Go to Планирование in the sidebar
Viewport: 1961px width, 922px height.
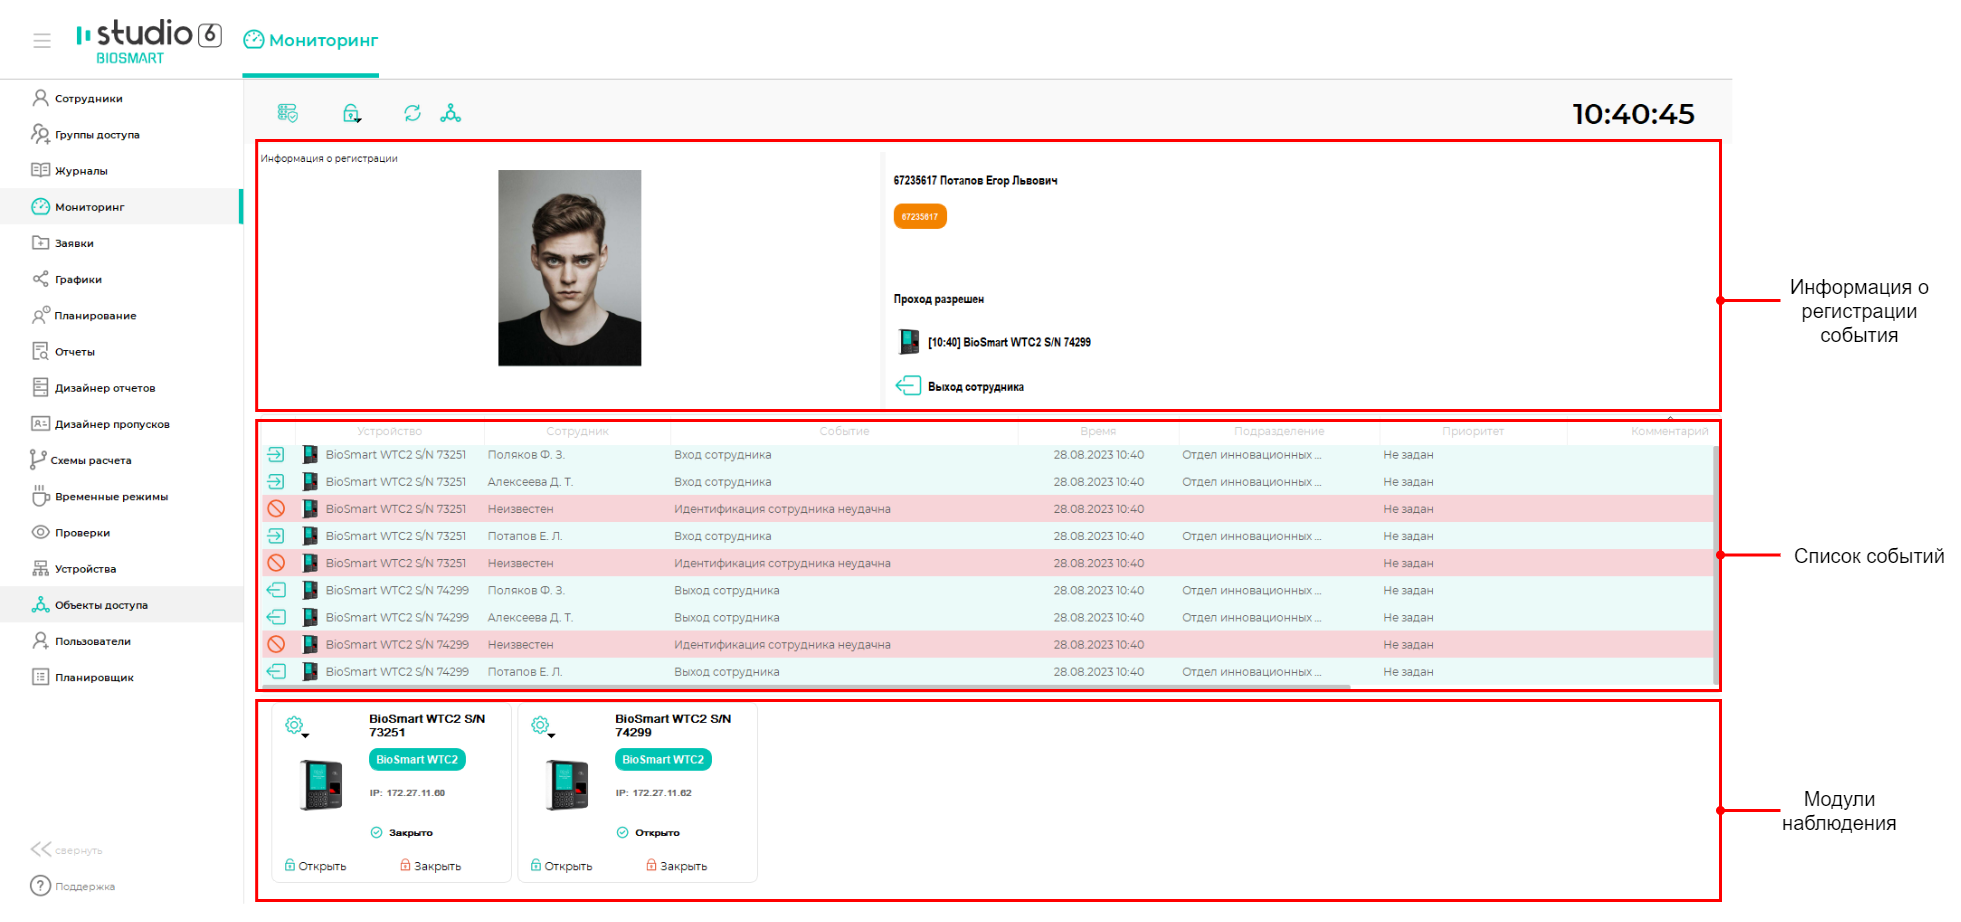pos(121,315)
